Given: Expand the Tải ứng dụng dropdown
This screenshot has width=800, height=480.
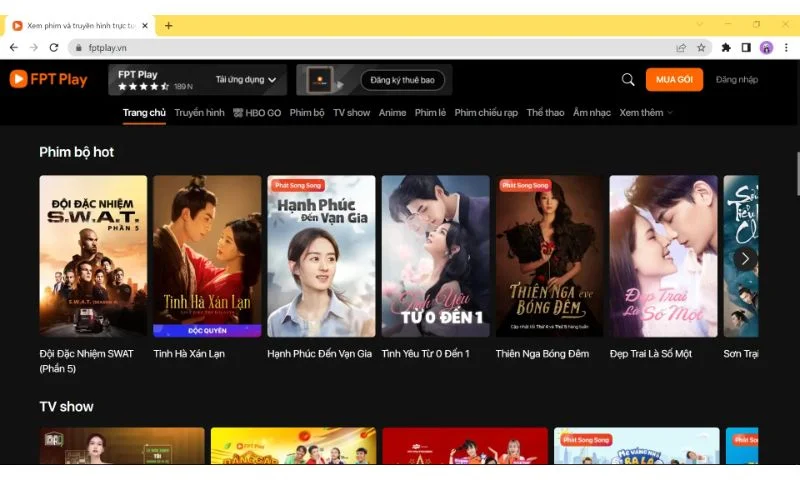Looking at the screenshot, I should [x=246, y=80].
